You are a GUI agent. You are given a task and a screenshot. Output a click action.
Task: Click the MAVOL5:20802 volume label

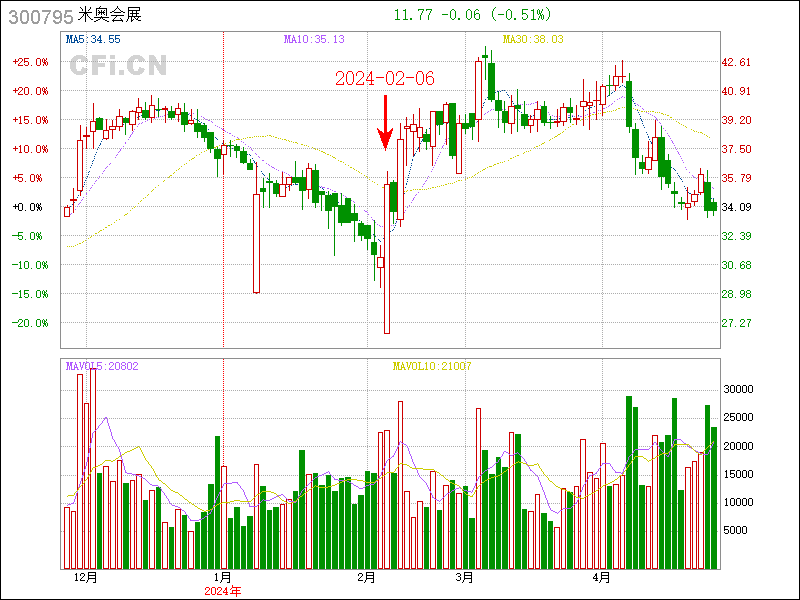click(x=102, y=366)
